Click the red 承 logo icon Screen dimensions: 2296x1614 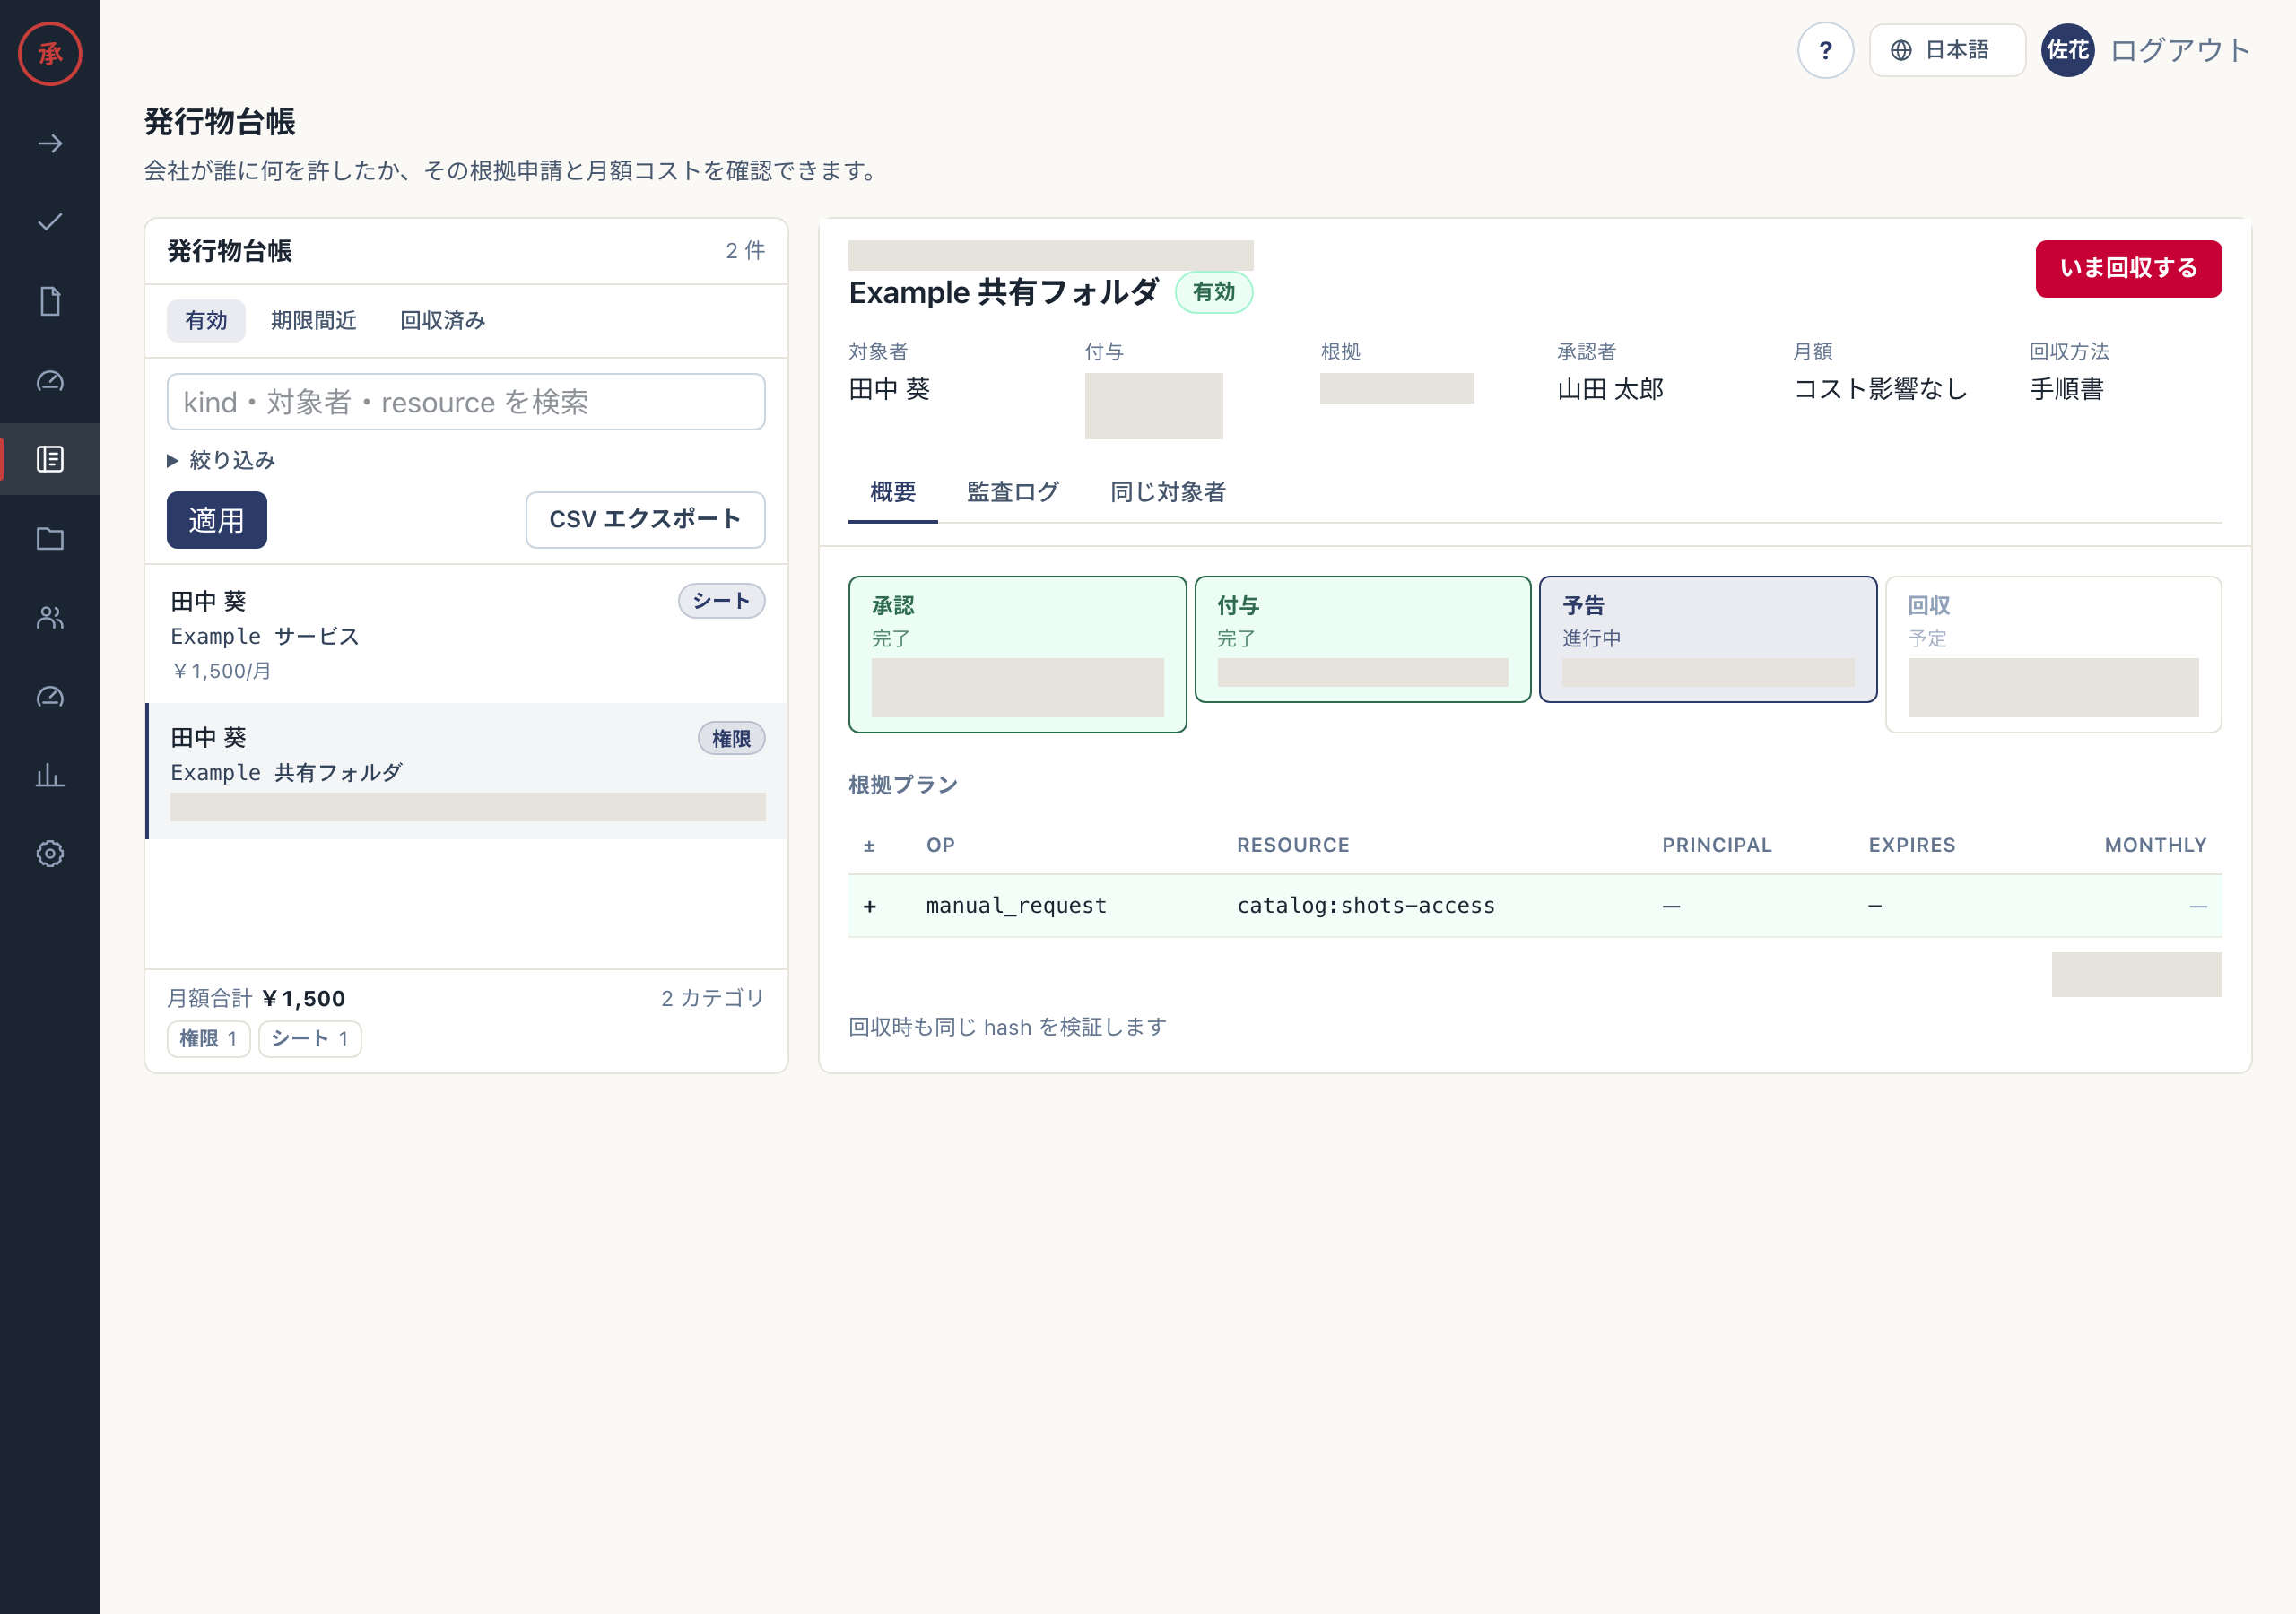point(50,54)
